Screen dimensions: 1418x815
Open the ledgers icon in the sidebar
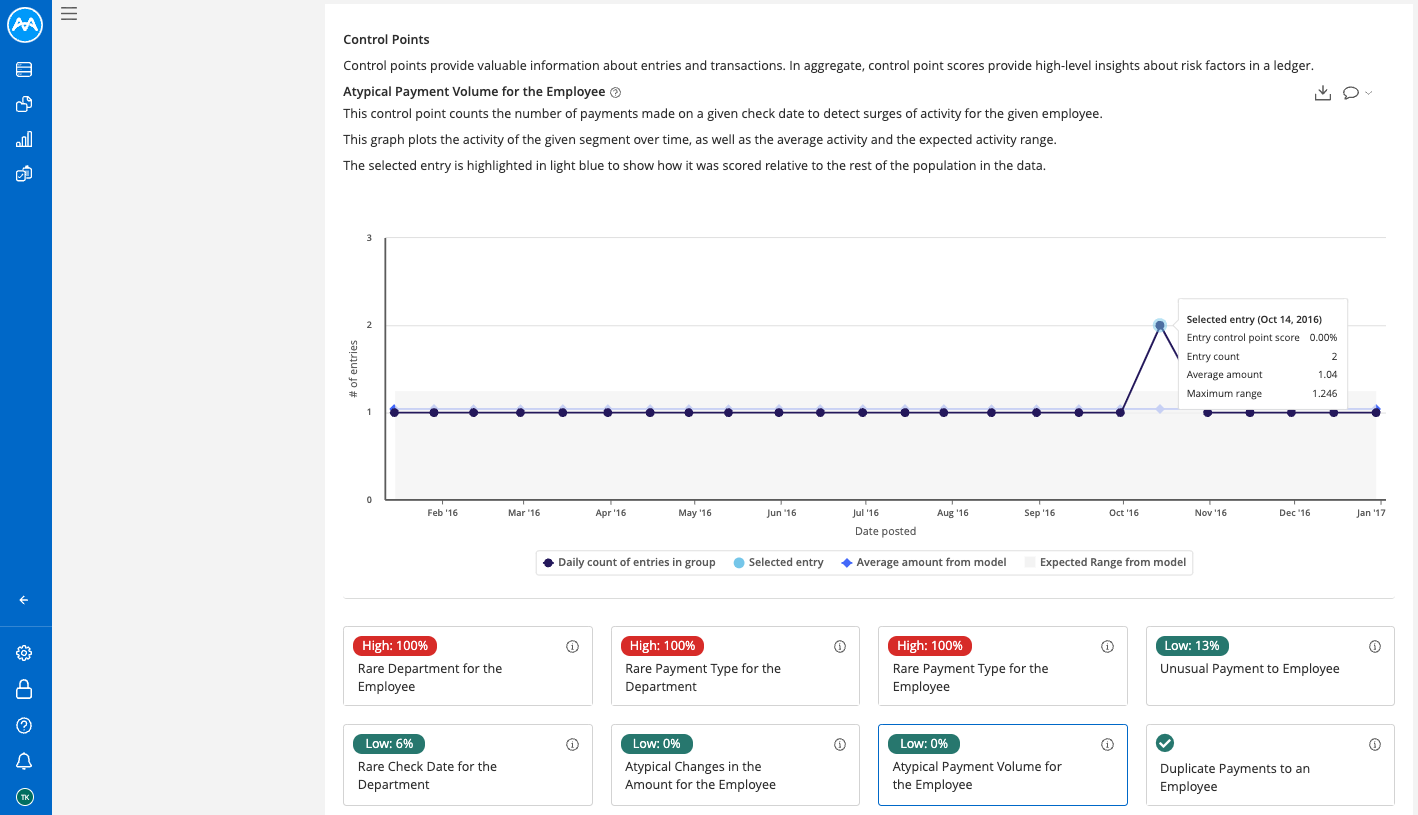click(25, 69)
